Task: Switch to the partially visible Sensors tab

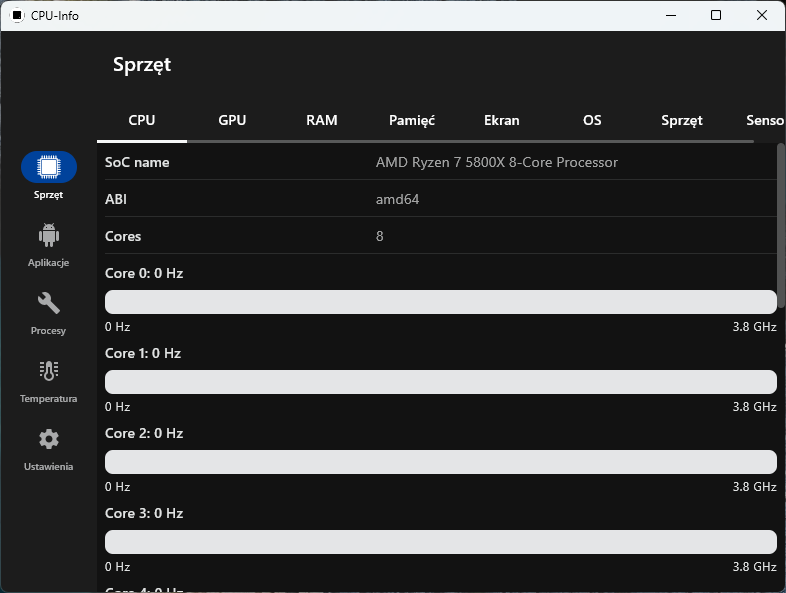Action: (x=765, y=120)
